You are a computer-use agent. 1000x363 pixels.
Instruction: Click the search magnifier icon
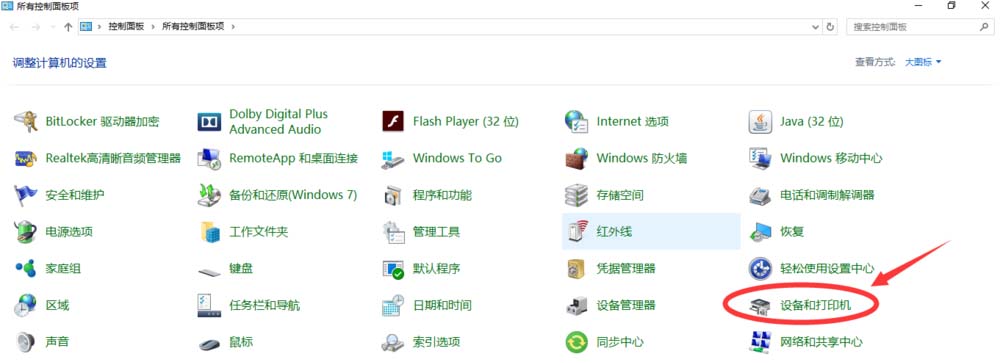[x=984, y=27]
